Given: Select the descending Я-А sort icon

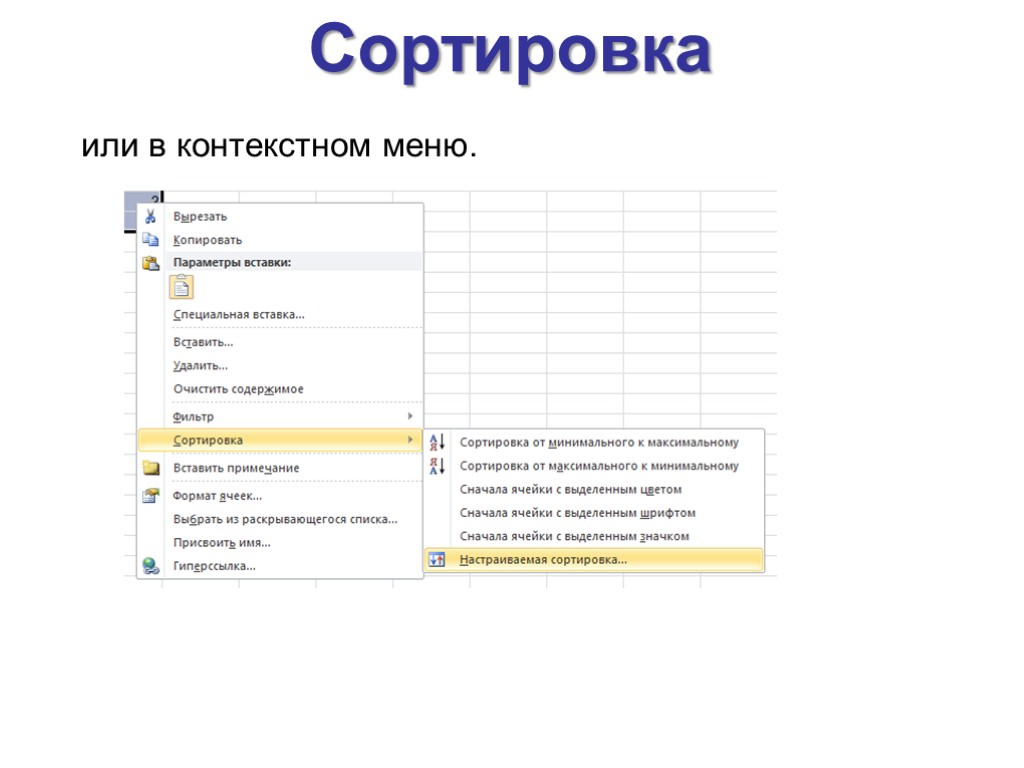Looking at the screenshot, I should click(x=437, y=464).
